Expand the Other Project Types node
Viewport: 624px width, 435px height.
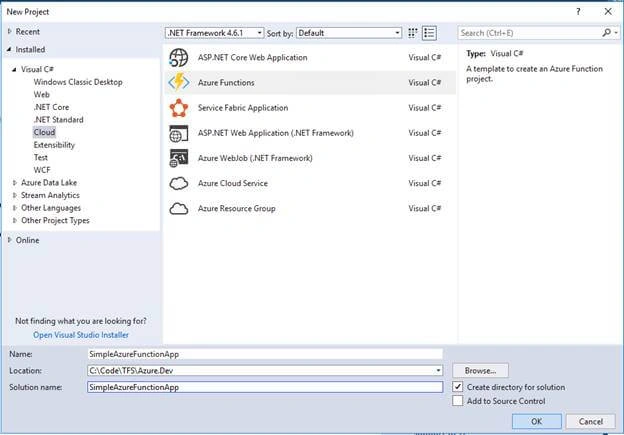click(x=15, y=220)
